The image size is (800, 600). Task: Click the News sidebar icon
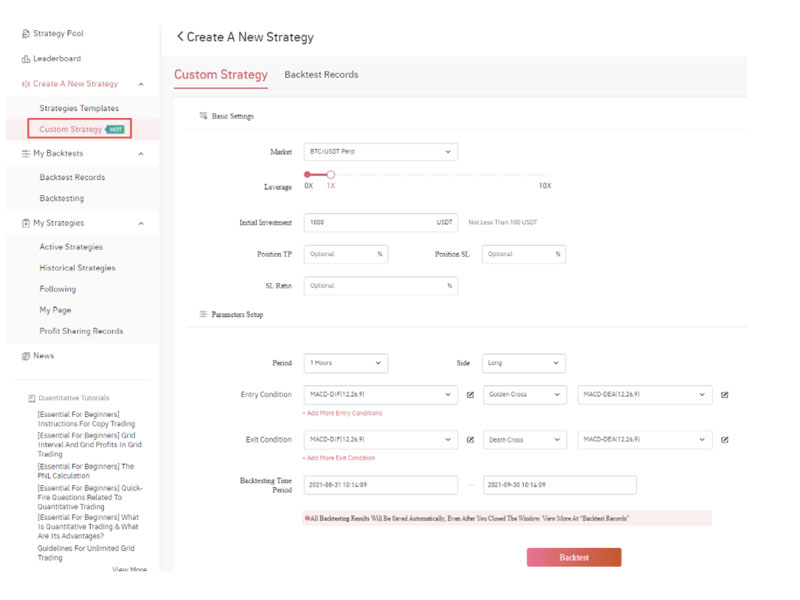(26, 356)
